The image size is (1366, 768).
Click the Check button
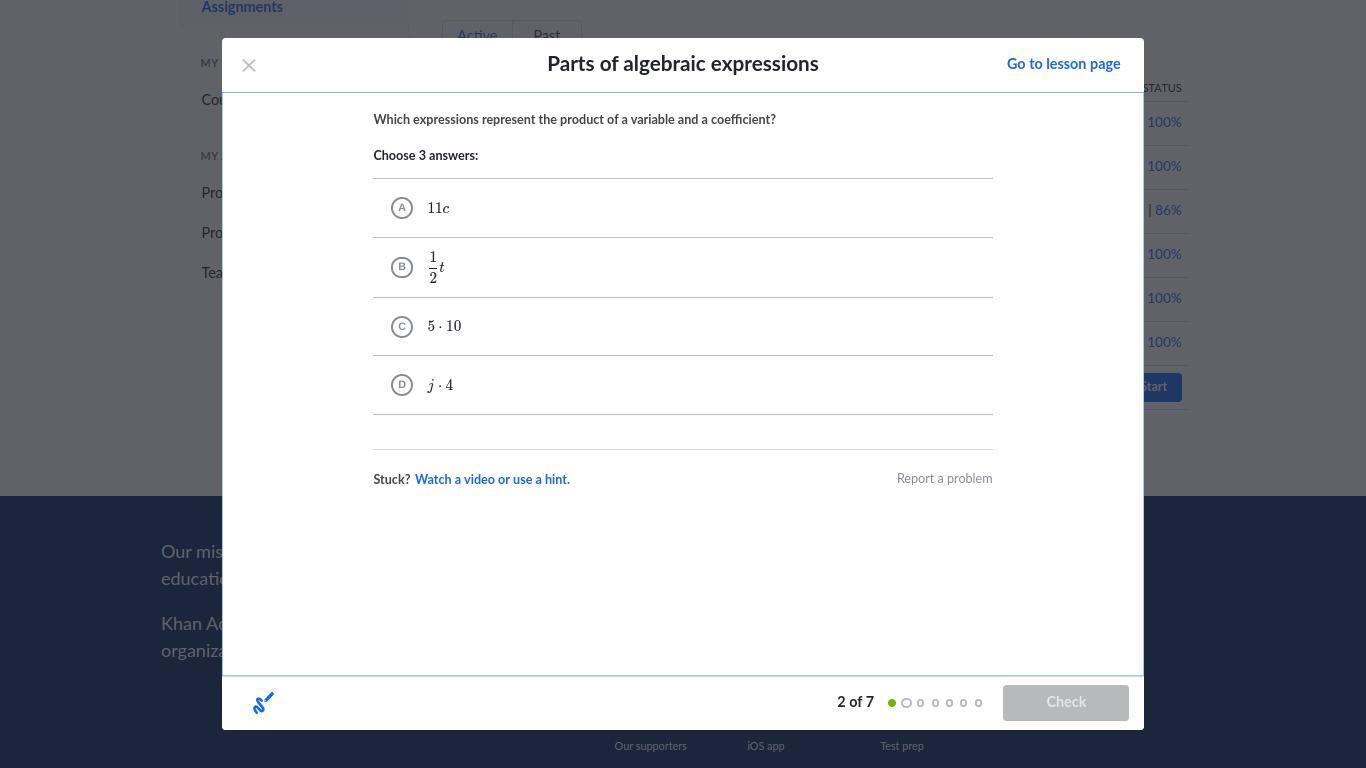1066,703
